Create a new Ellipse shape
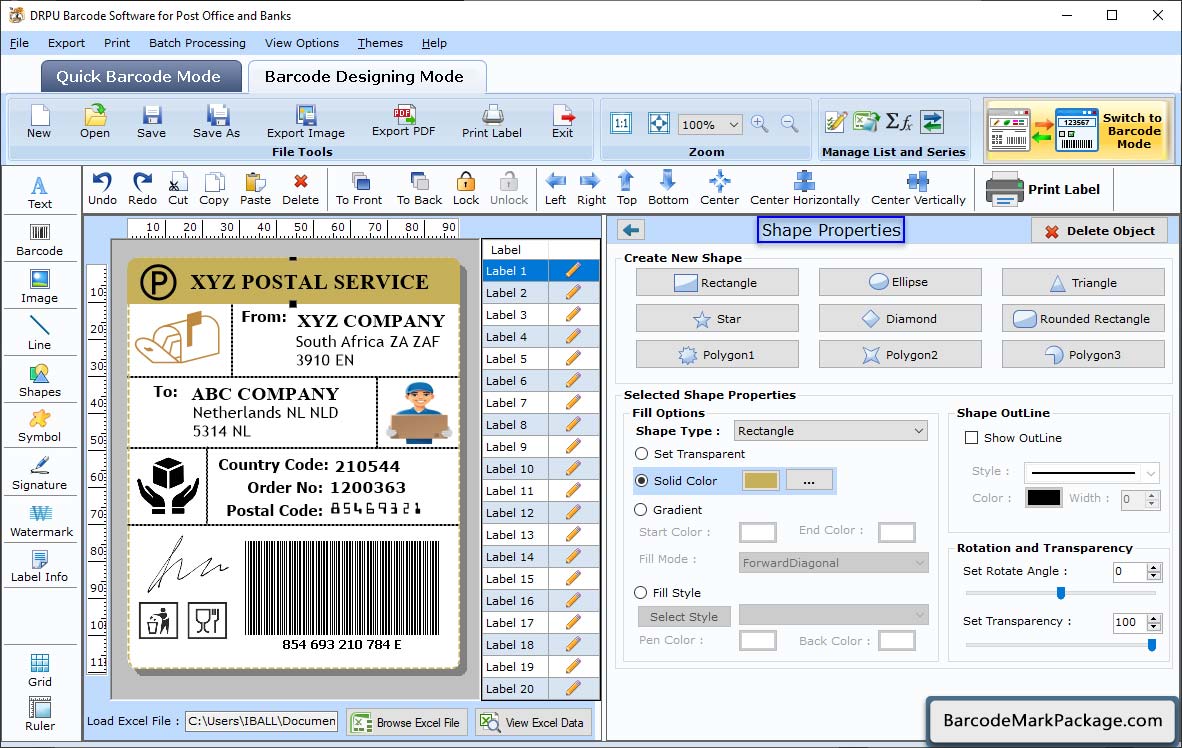1182x748 pixels. pyautogui.click(x=900, y=282)
